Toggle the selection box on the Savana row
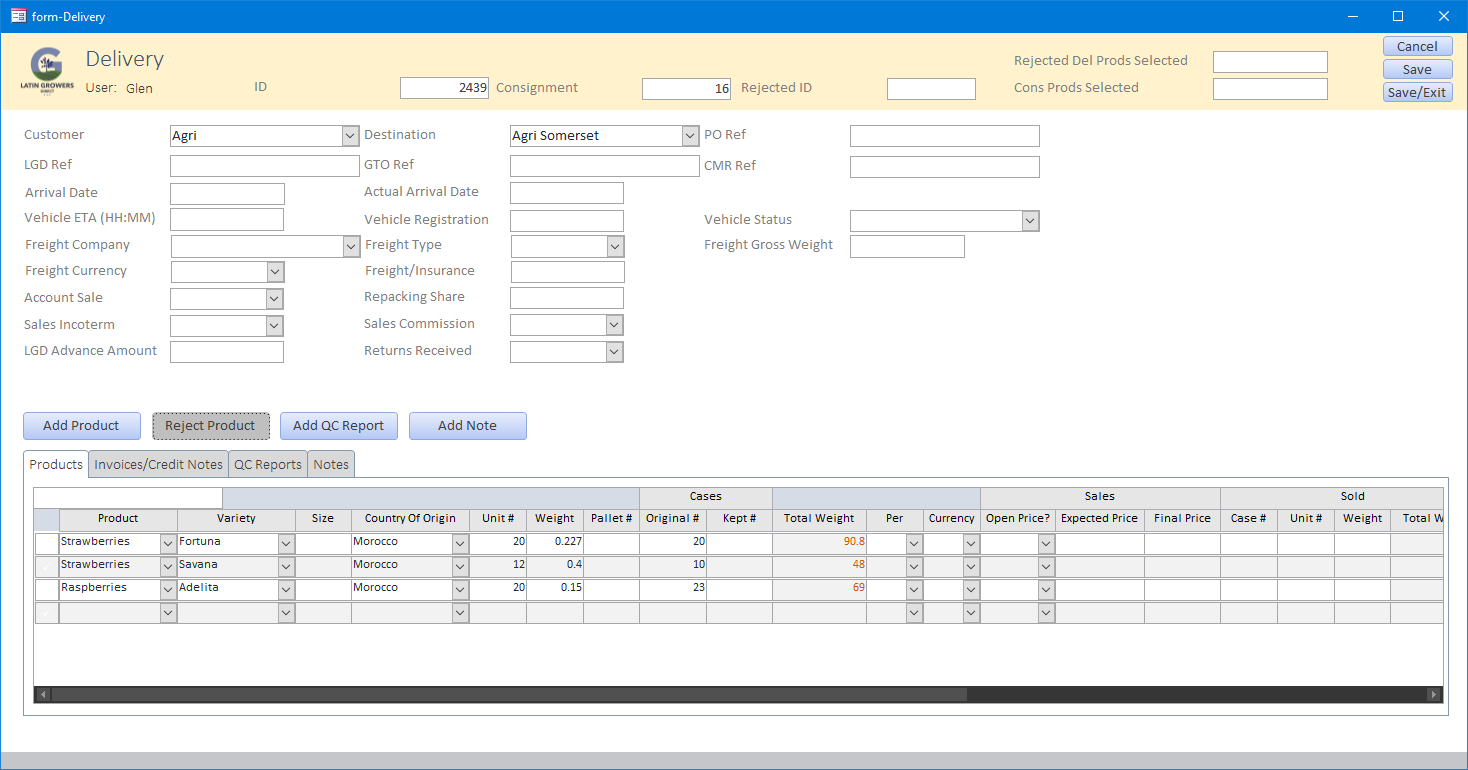Screen dimensions: 1468x770 46,566
